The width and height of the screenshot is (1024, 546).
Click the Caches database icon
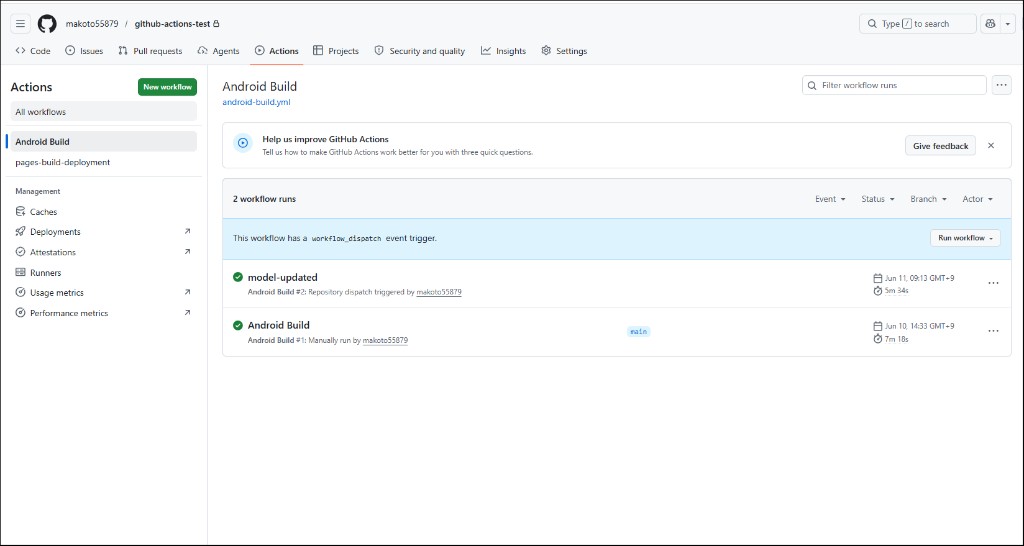tap(20, 212)
